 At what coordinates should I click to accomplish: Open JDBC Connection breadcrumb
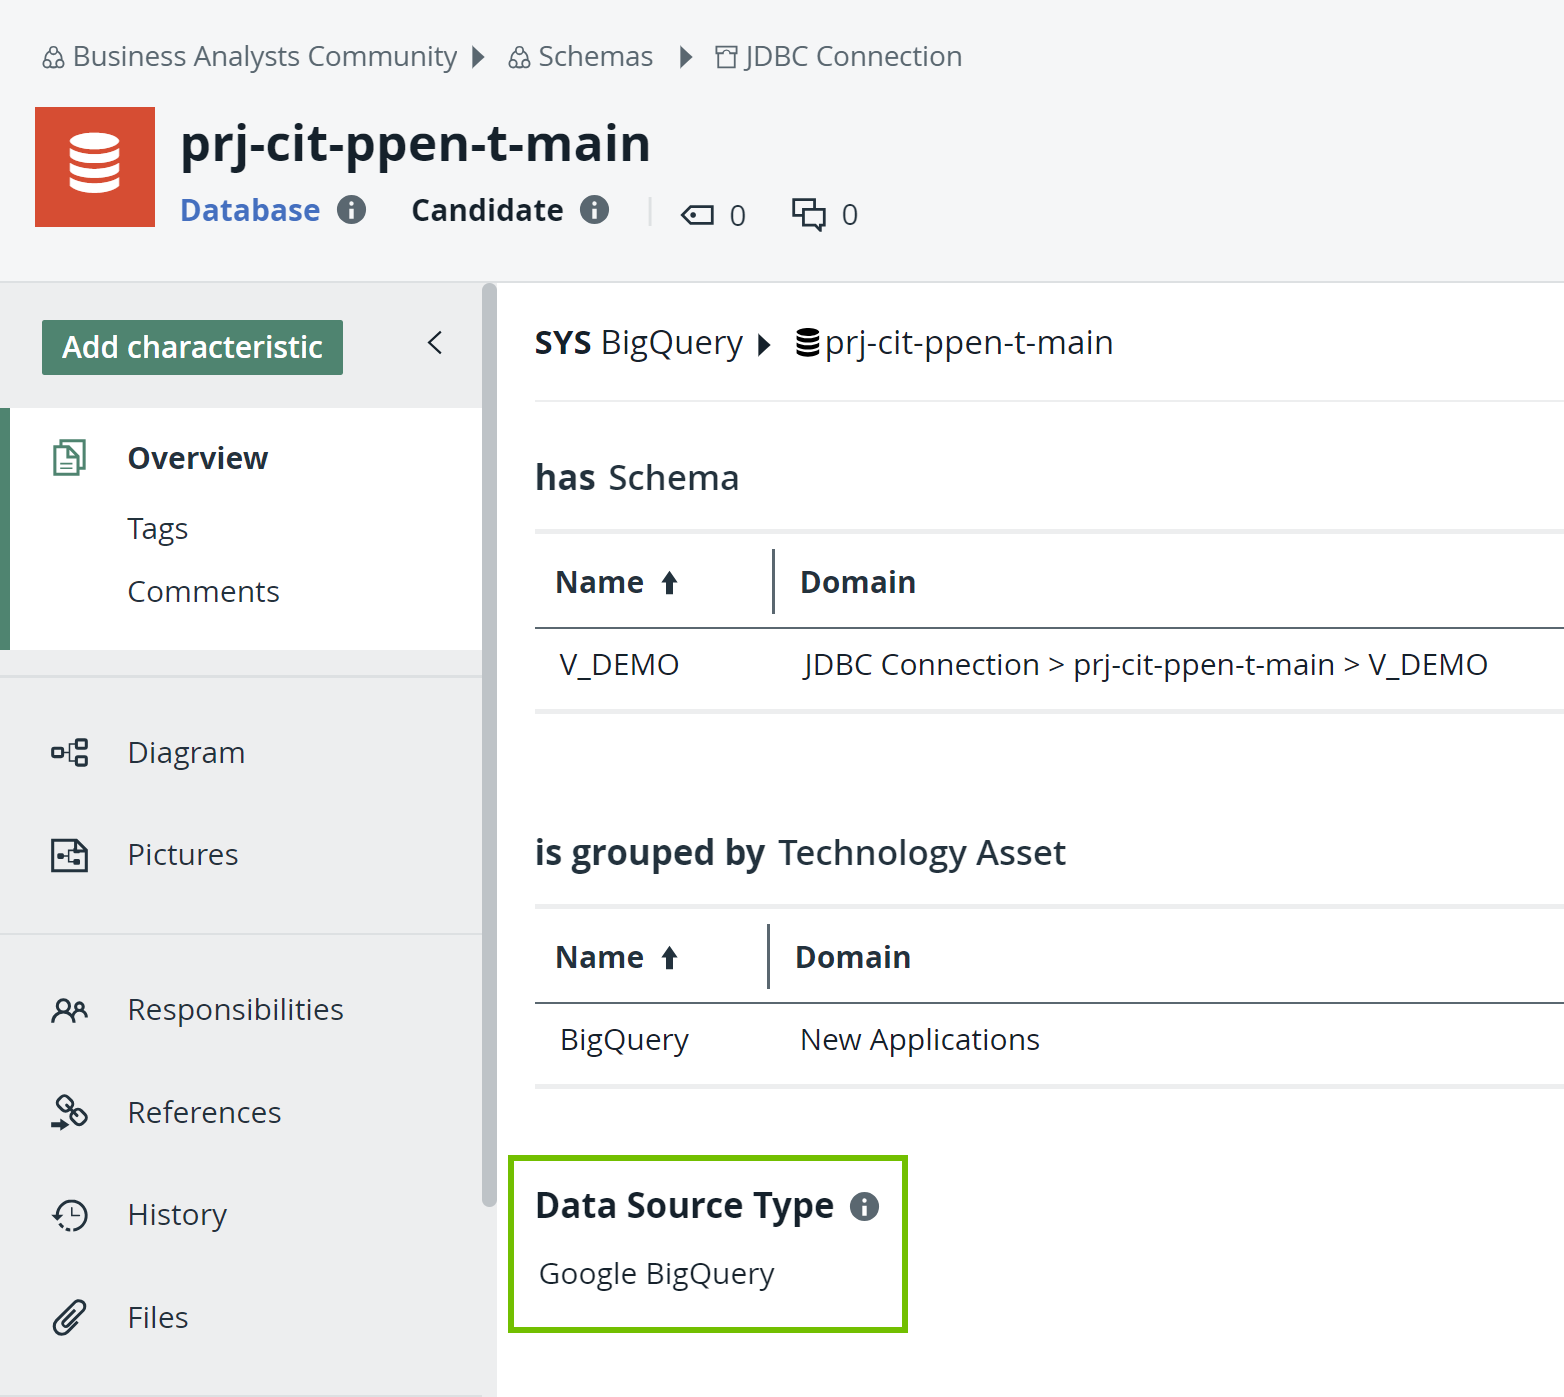click(x=852, y=57)
